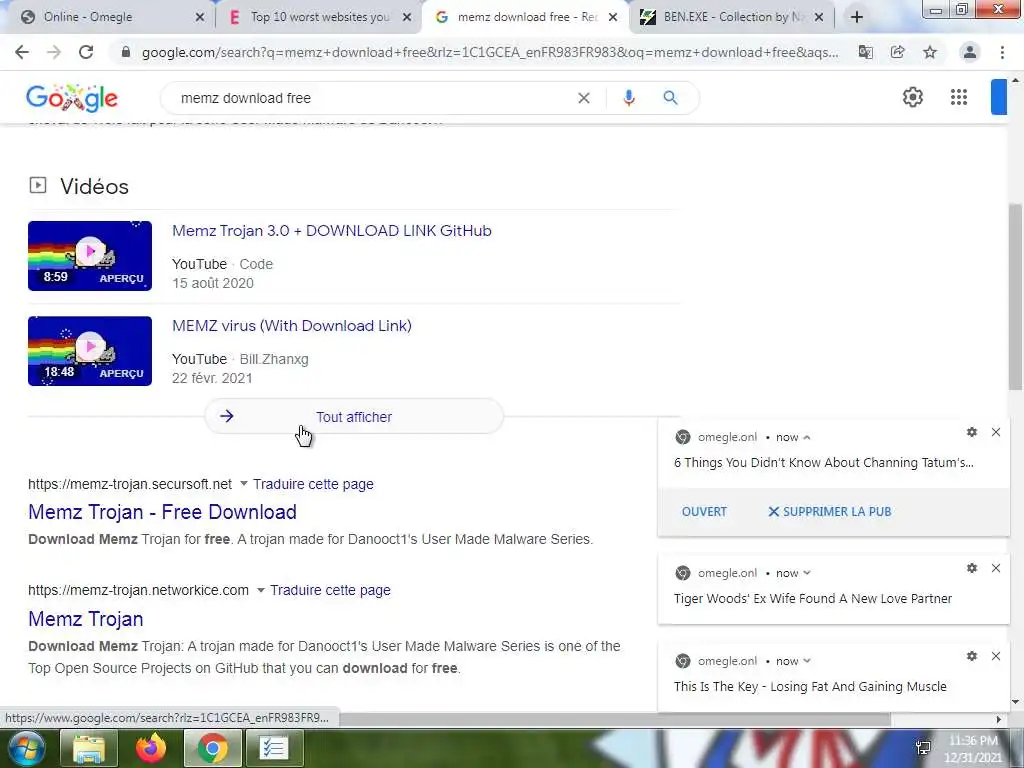
Task: Open Memz Trojan 3.0 + DOWNLOAD LINK GitHub
Action: (332, 231)
